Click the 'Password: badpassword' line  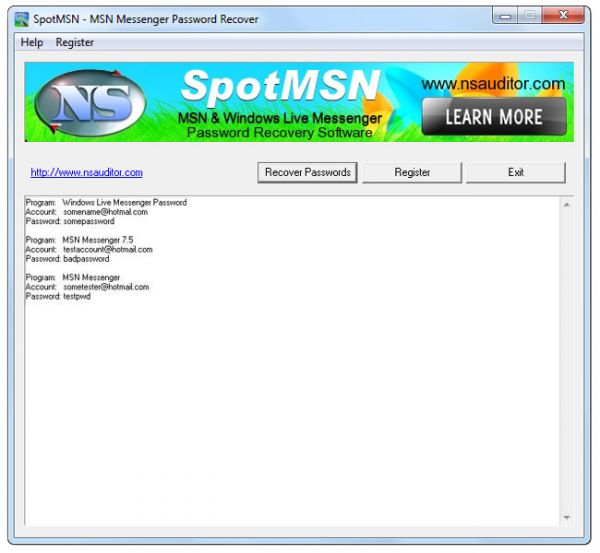tap(67, 259)
